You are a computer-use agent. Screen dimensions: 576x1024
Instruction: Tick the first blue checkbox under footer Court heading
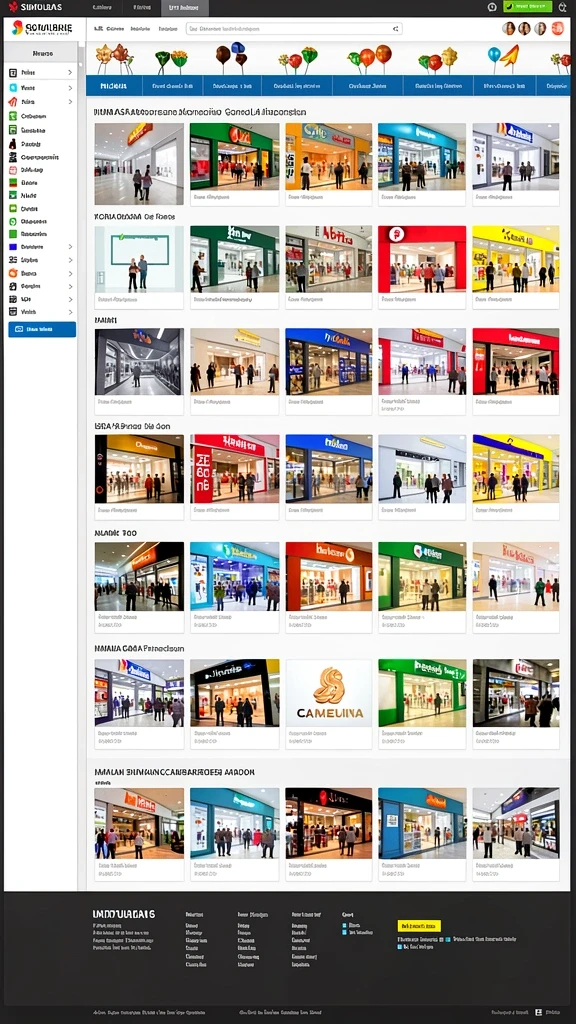click(345, 925)
